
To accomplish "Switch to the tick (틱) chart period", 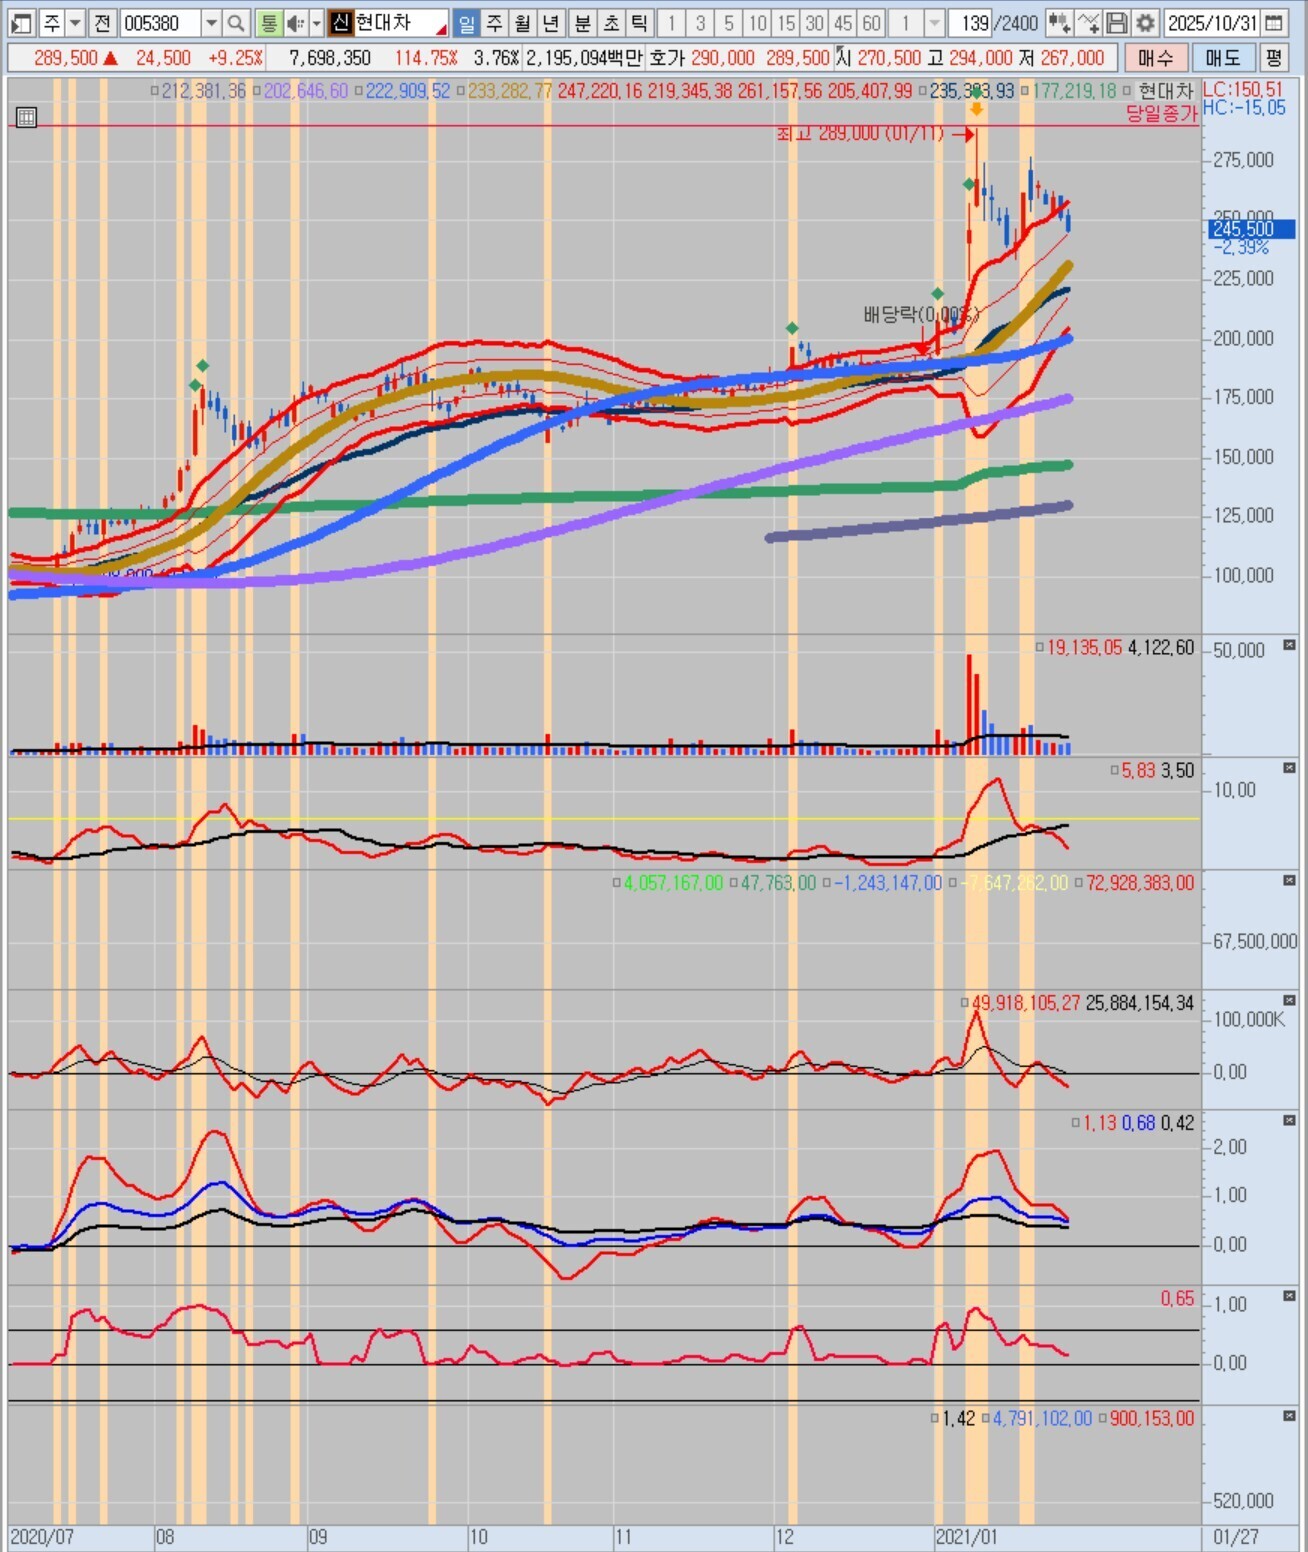I will point(639,23).
